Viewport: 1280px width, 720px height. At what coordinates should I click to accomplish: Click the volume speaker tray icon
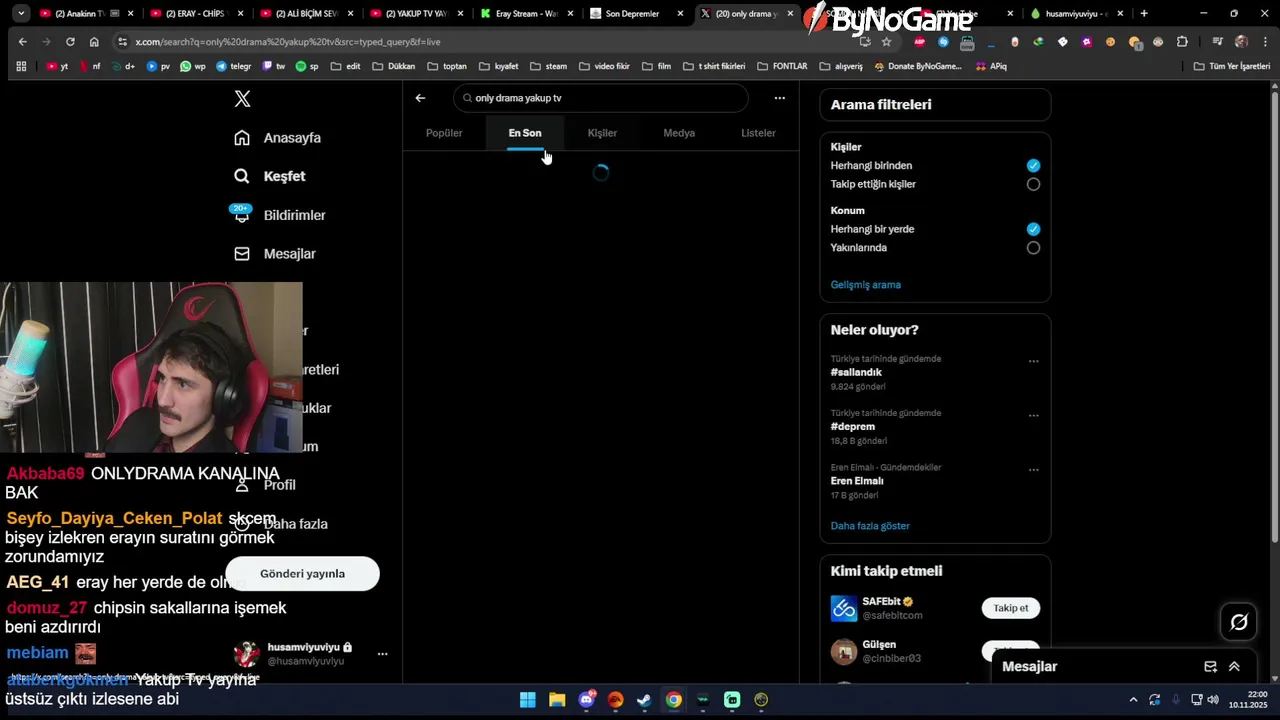(x=1213, y=700)
